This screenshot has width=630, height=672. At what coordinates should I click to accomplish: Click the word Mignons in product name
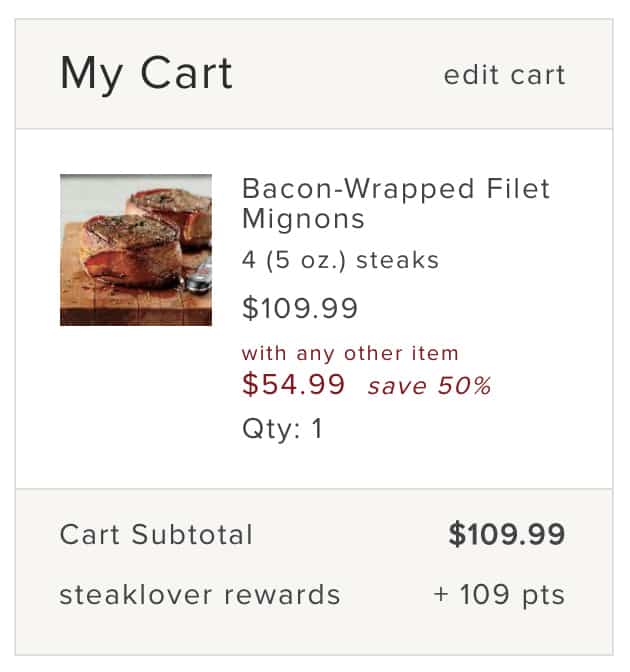pyautogui.click(x=303, y=219)
